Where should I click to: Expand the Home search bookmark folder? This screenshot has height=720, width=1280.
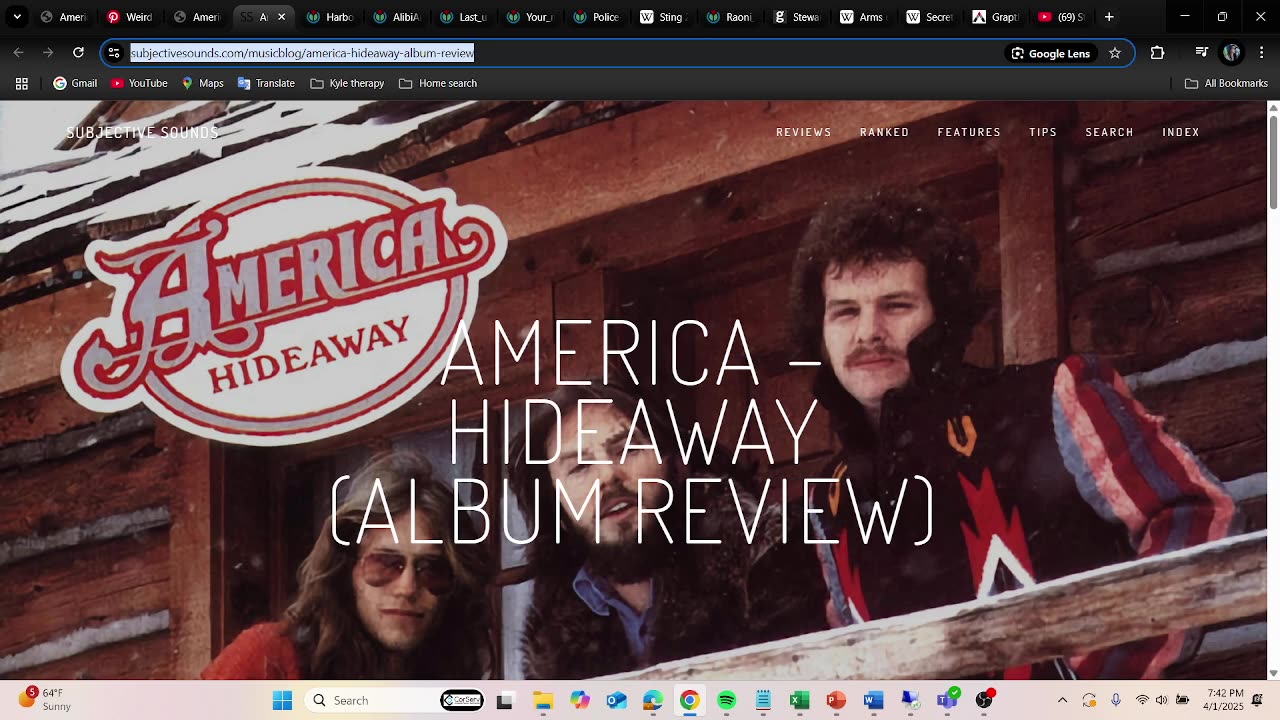438,83
